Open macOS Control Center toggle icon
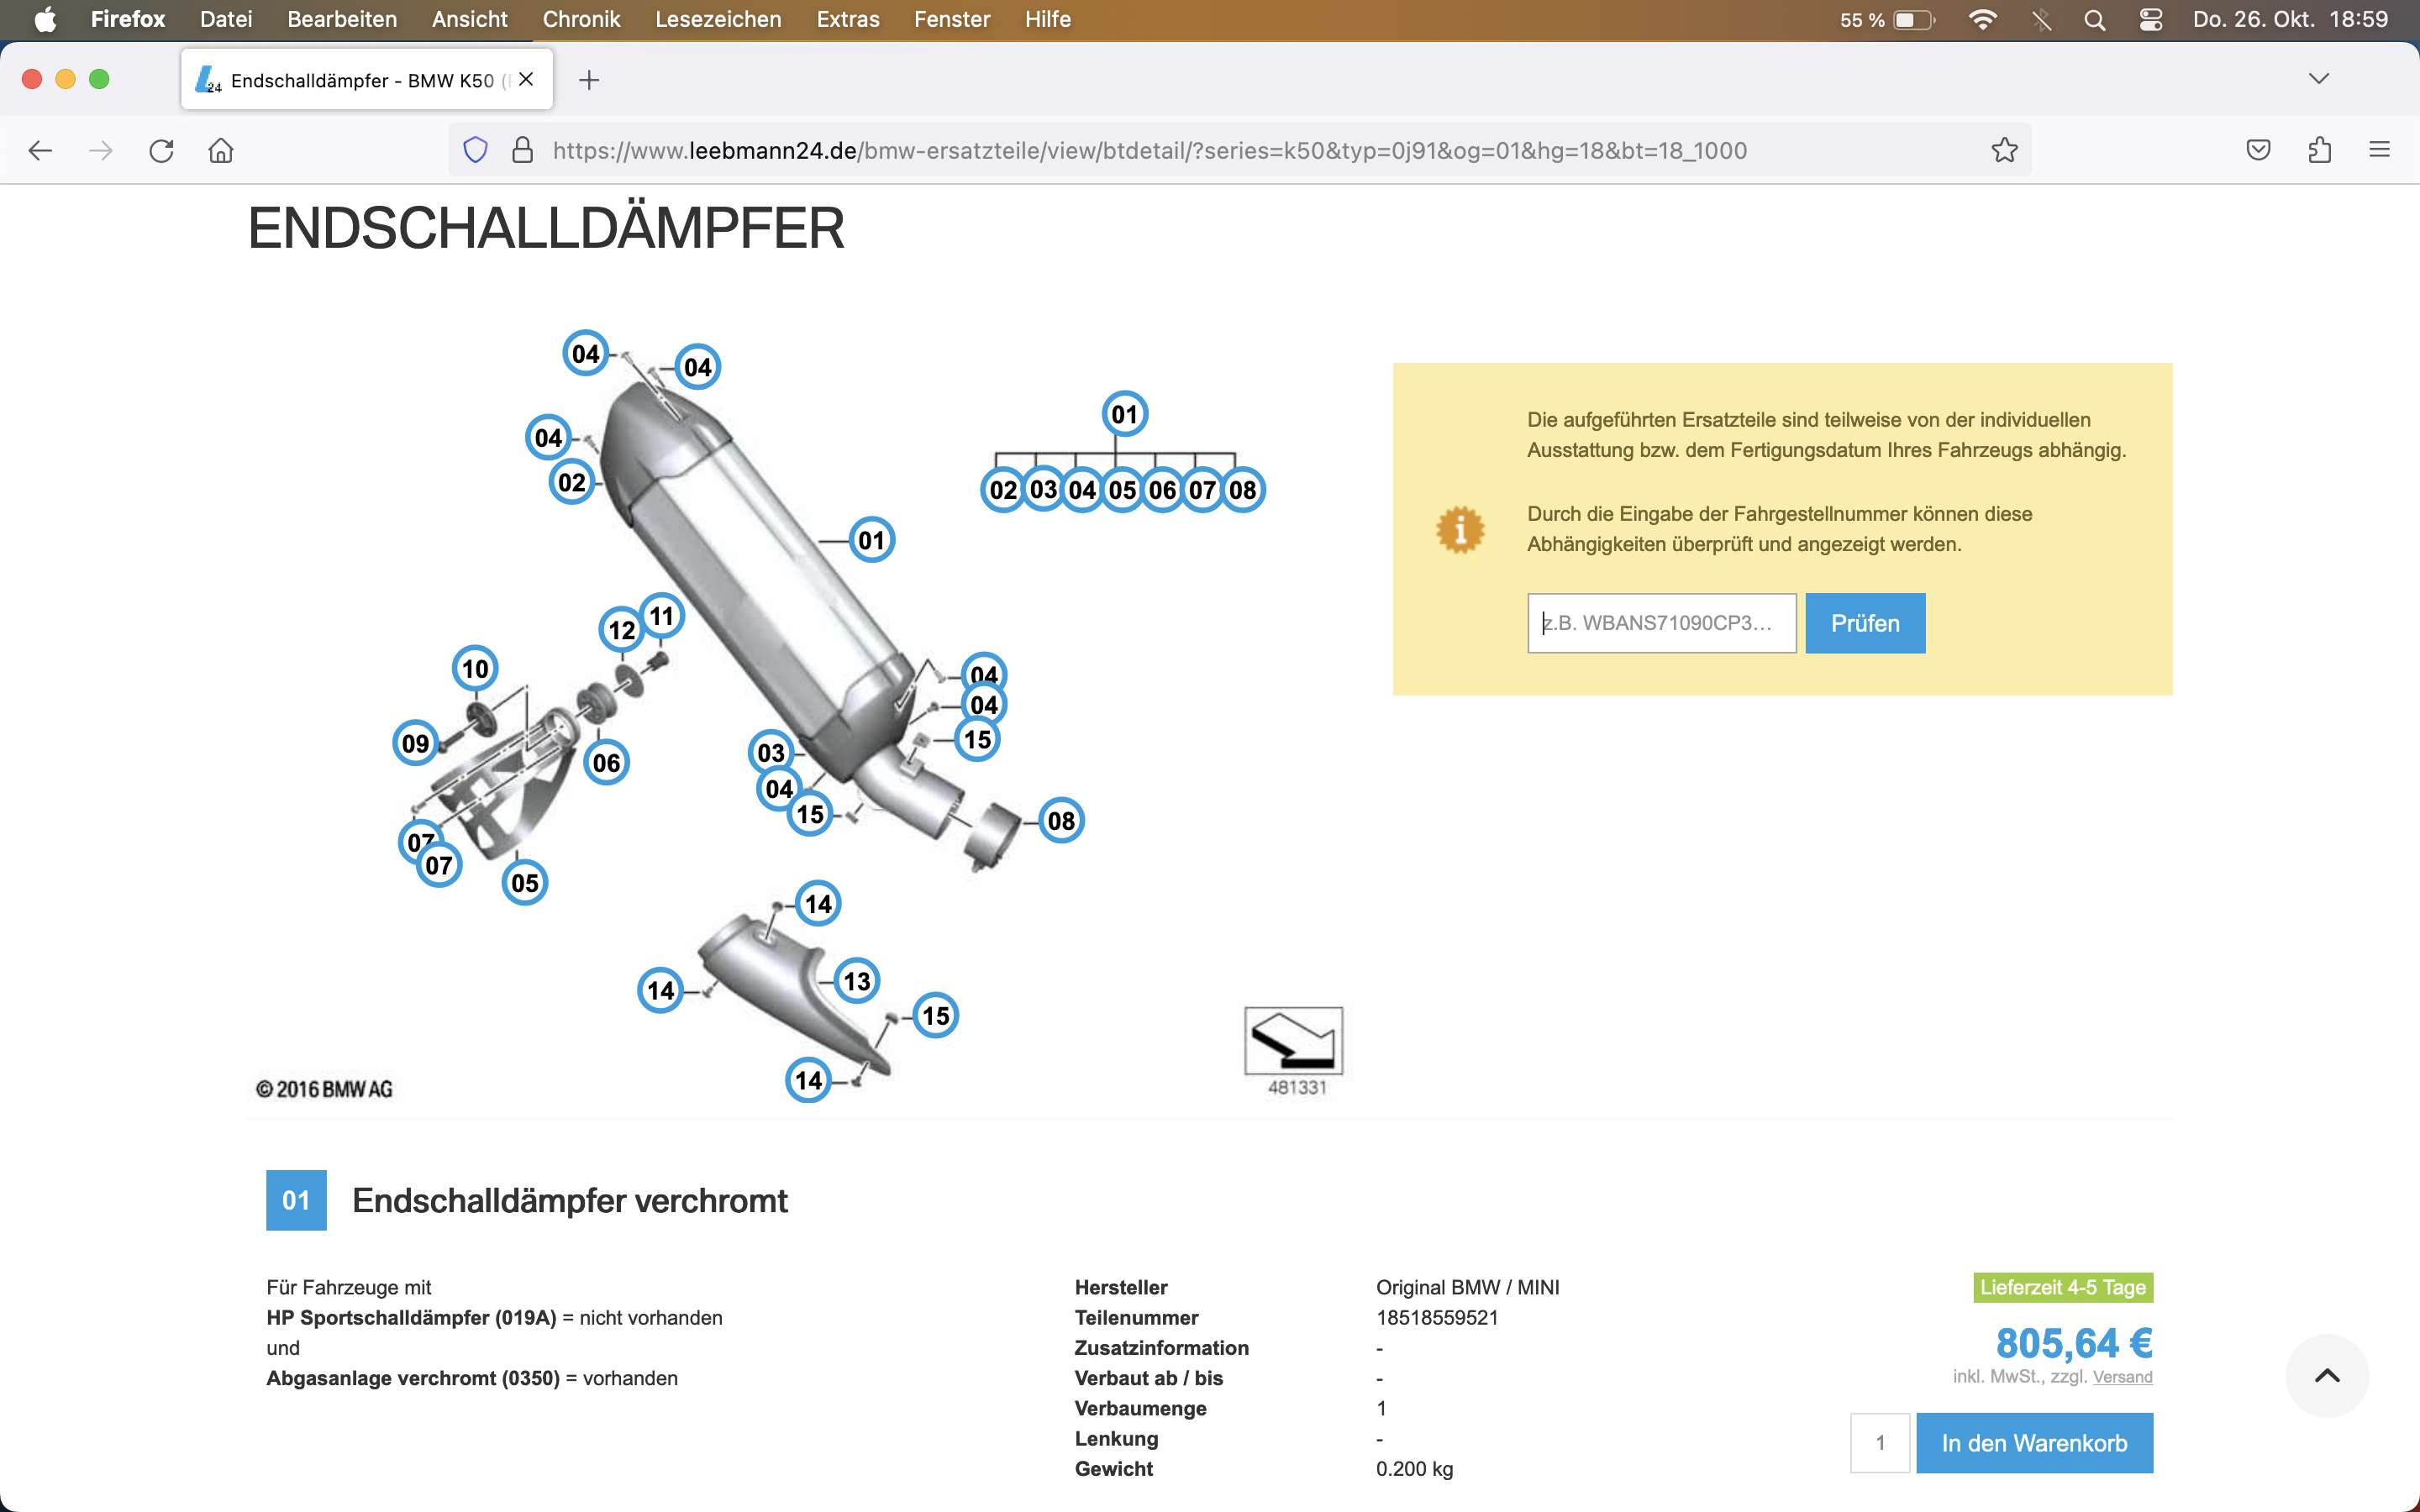Screen dimensions: 2420x1512 2150,20
